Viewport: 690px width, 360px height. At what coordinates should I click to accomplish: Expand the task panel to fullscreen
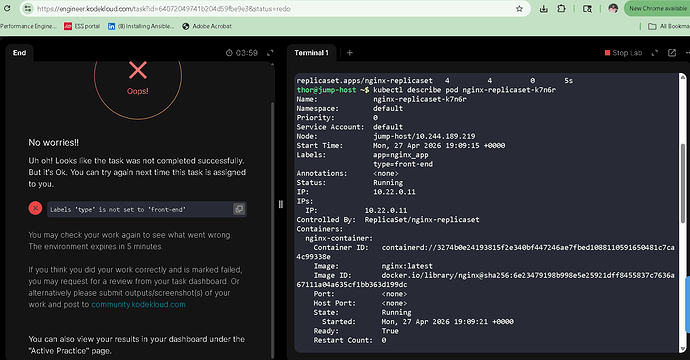click(x=270, y=53)
